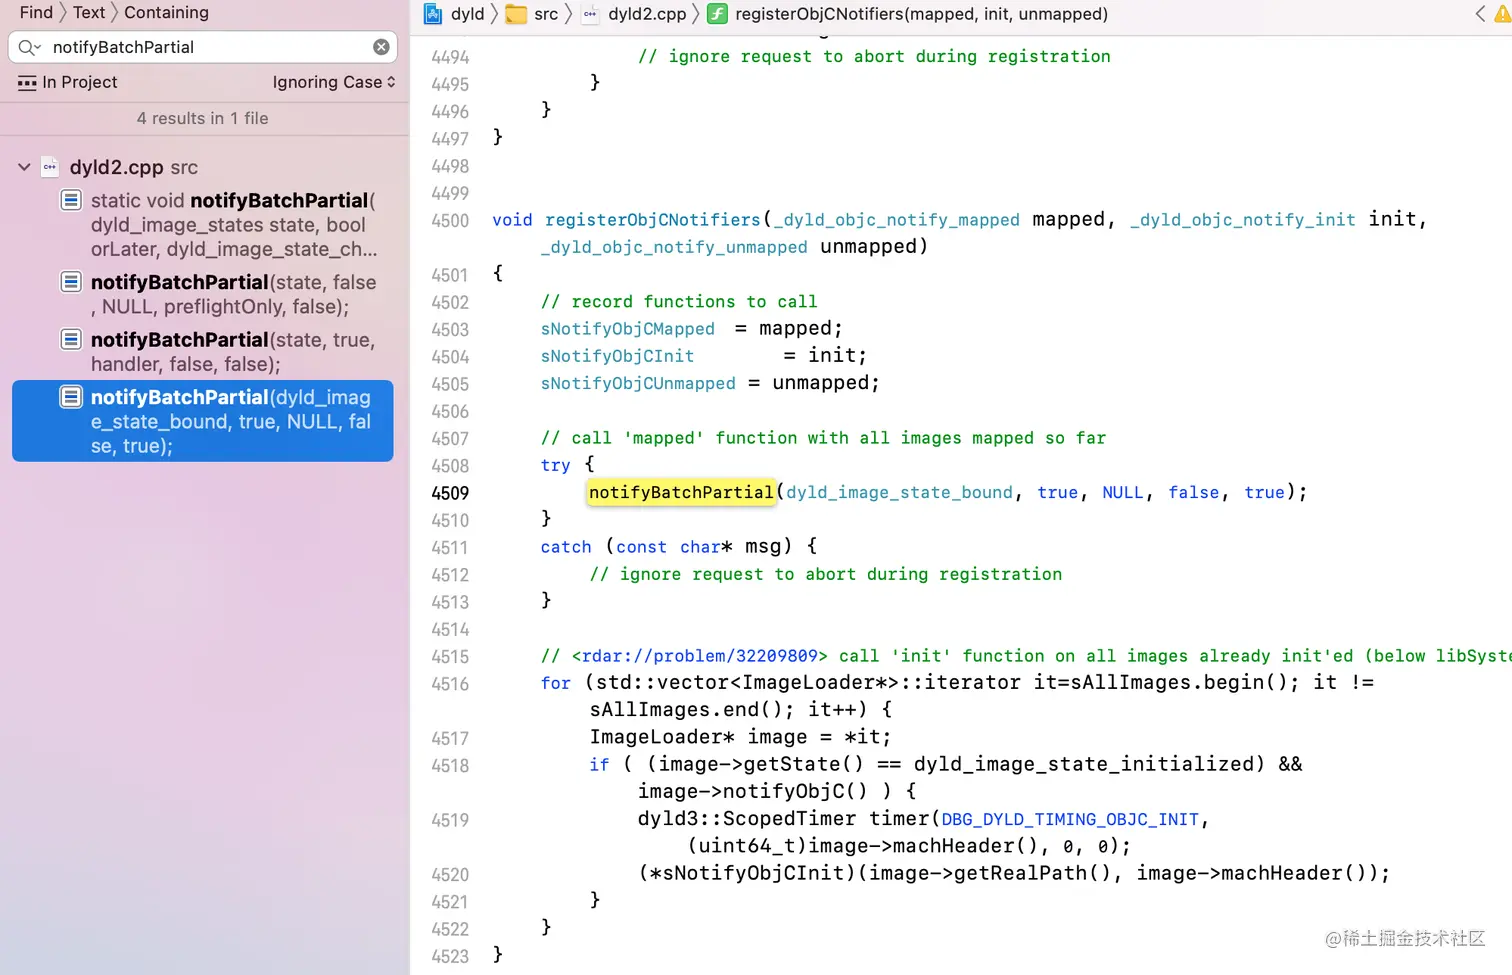
Task: Click the dyld project icon in breadcrumb
Action: pos(433,14)
